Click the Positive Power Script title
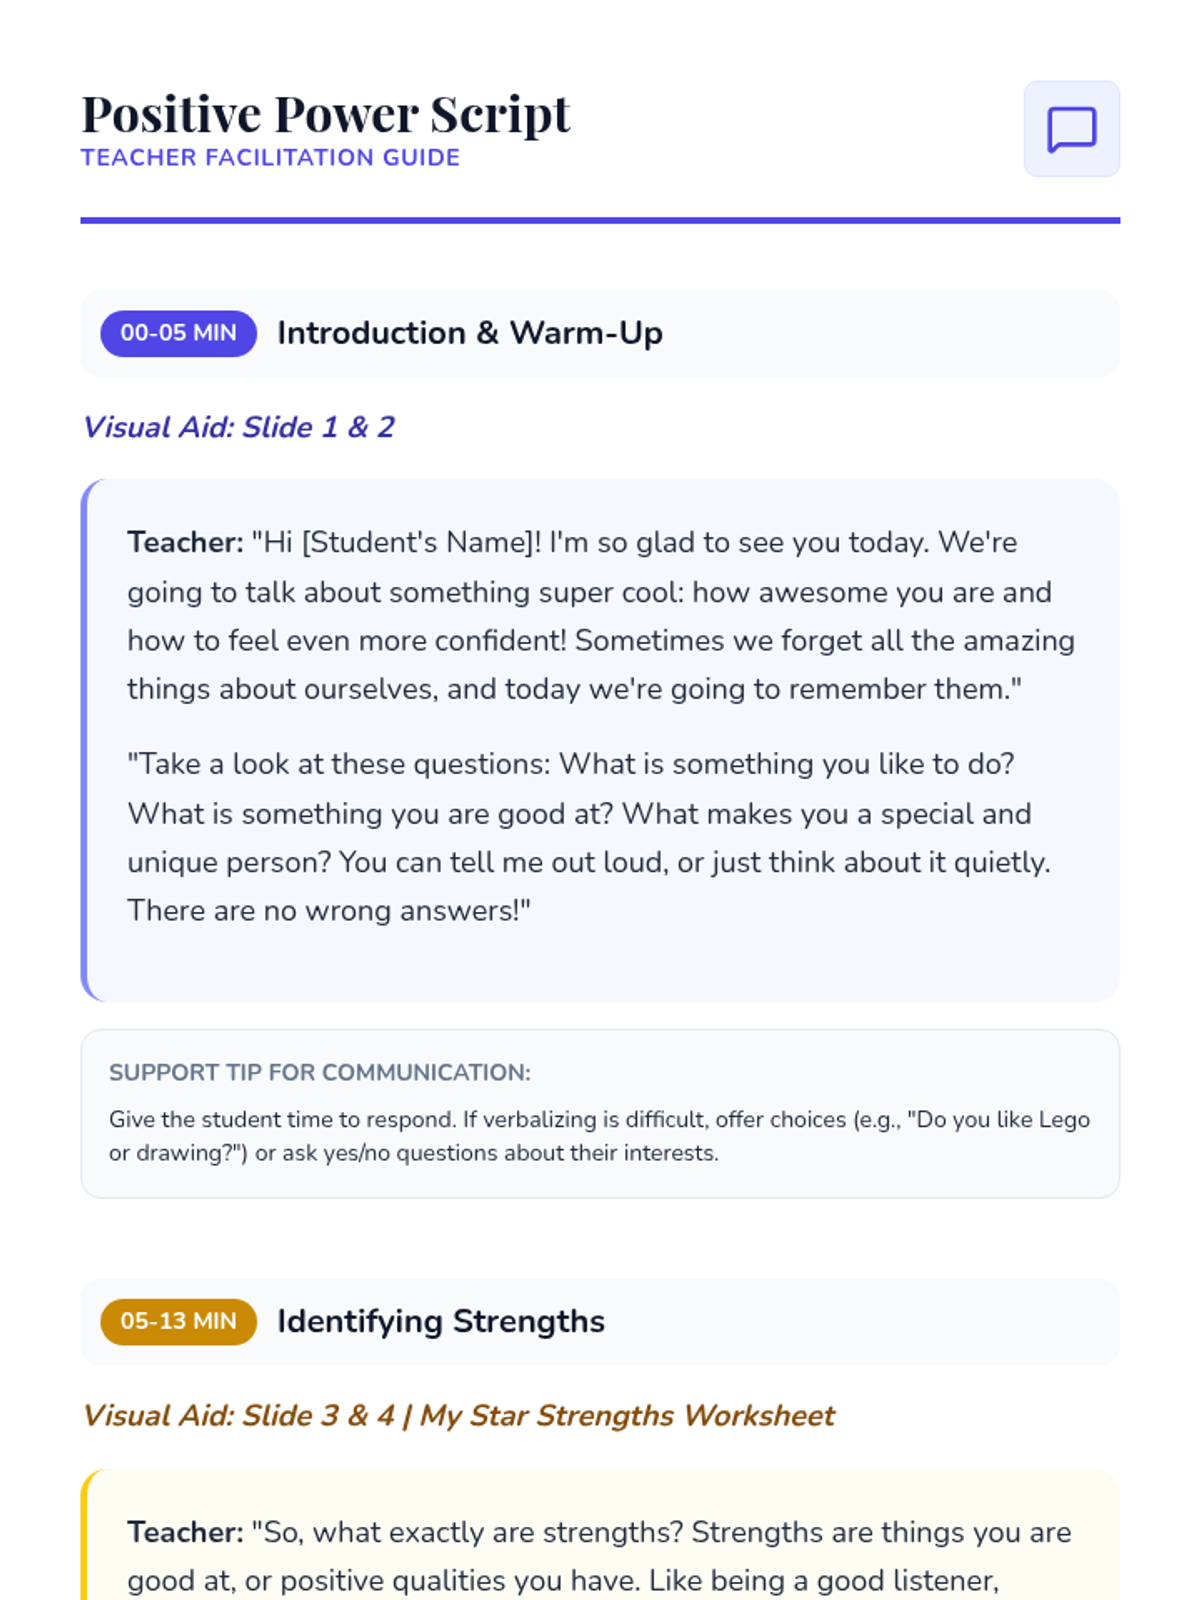1200x1600 pixels. [x=325, y=114]
